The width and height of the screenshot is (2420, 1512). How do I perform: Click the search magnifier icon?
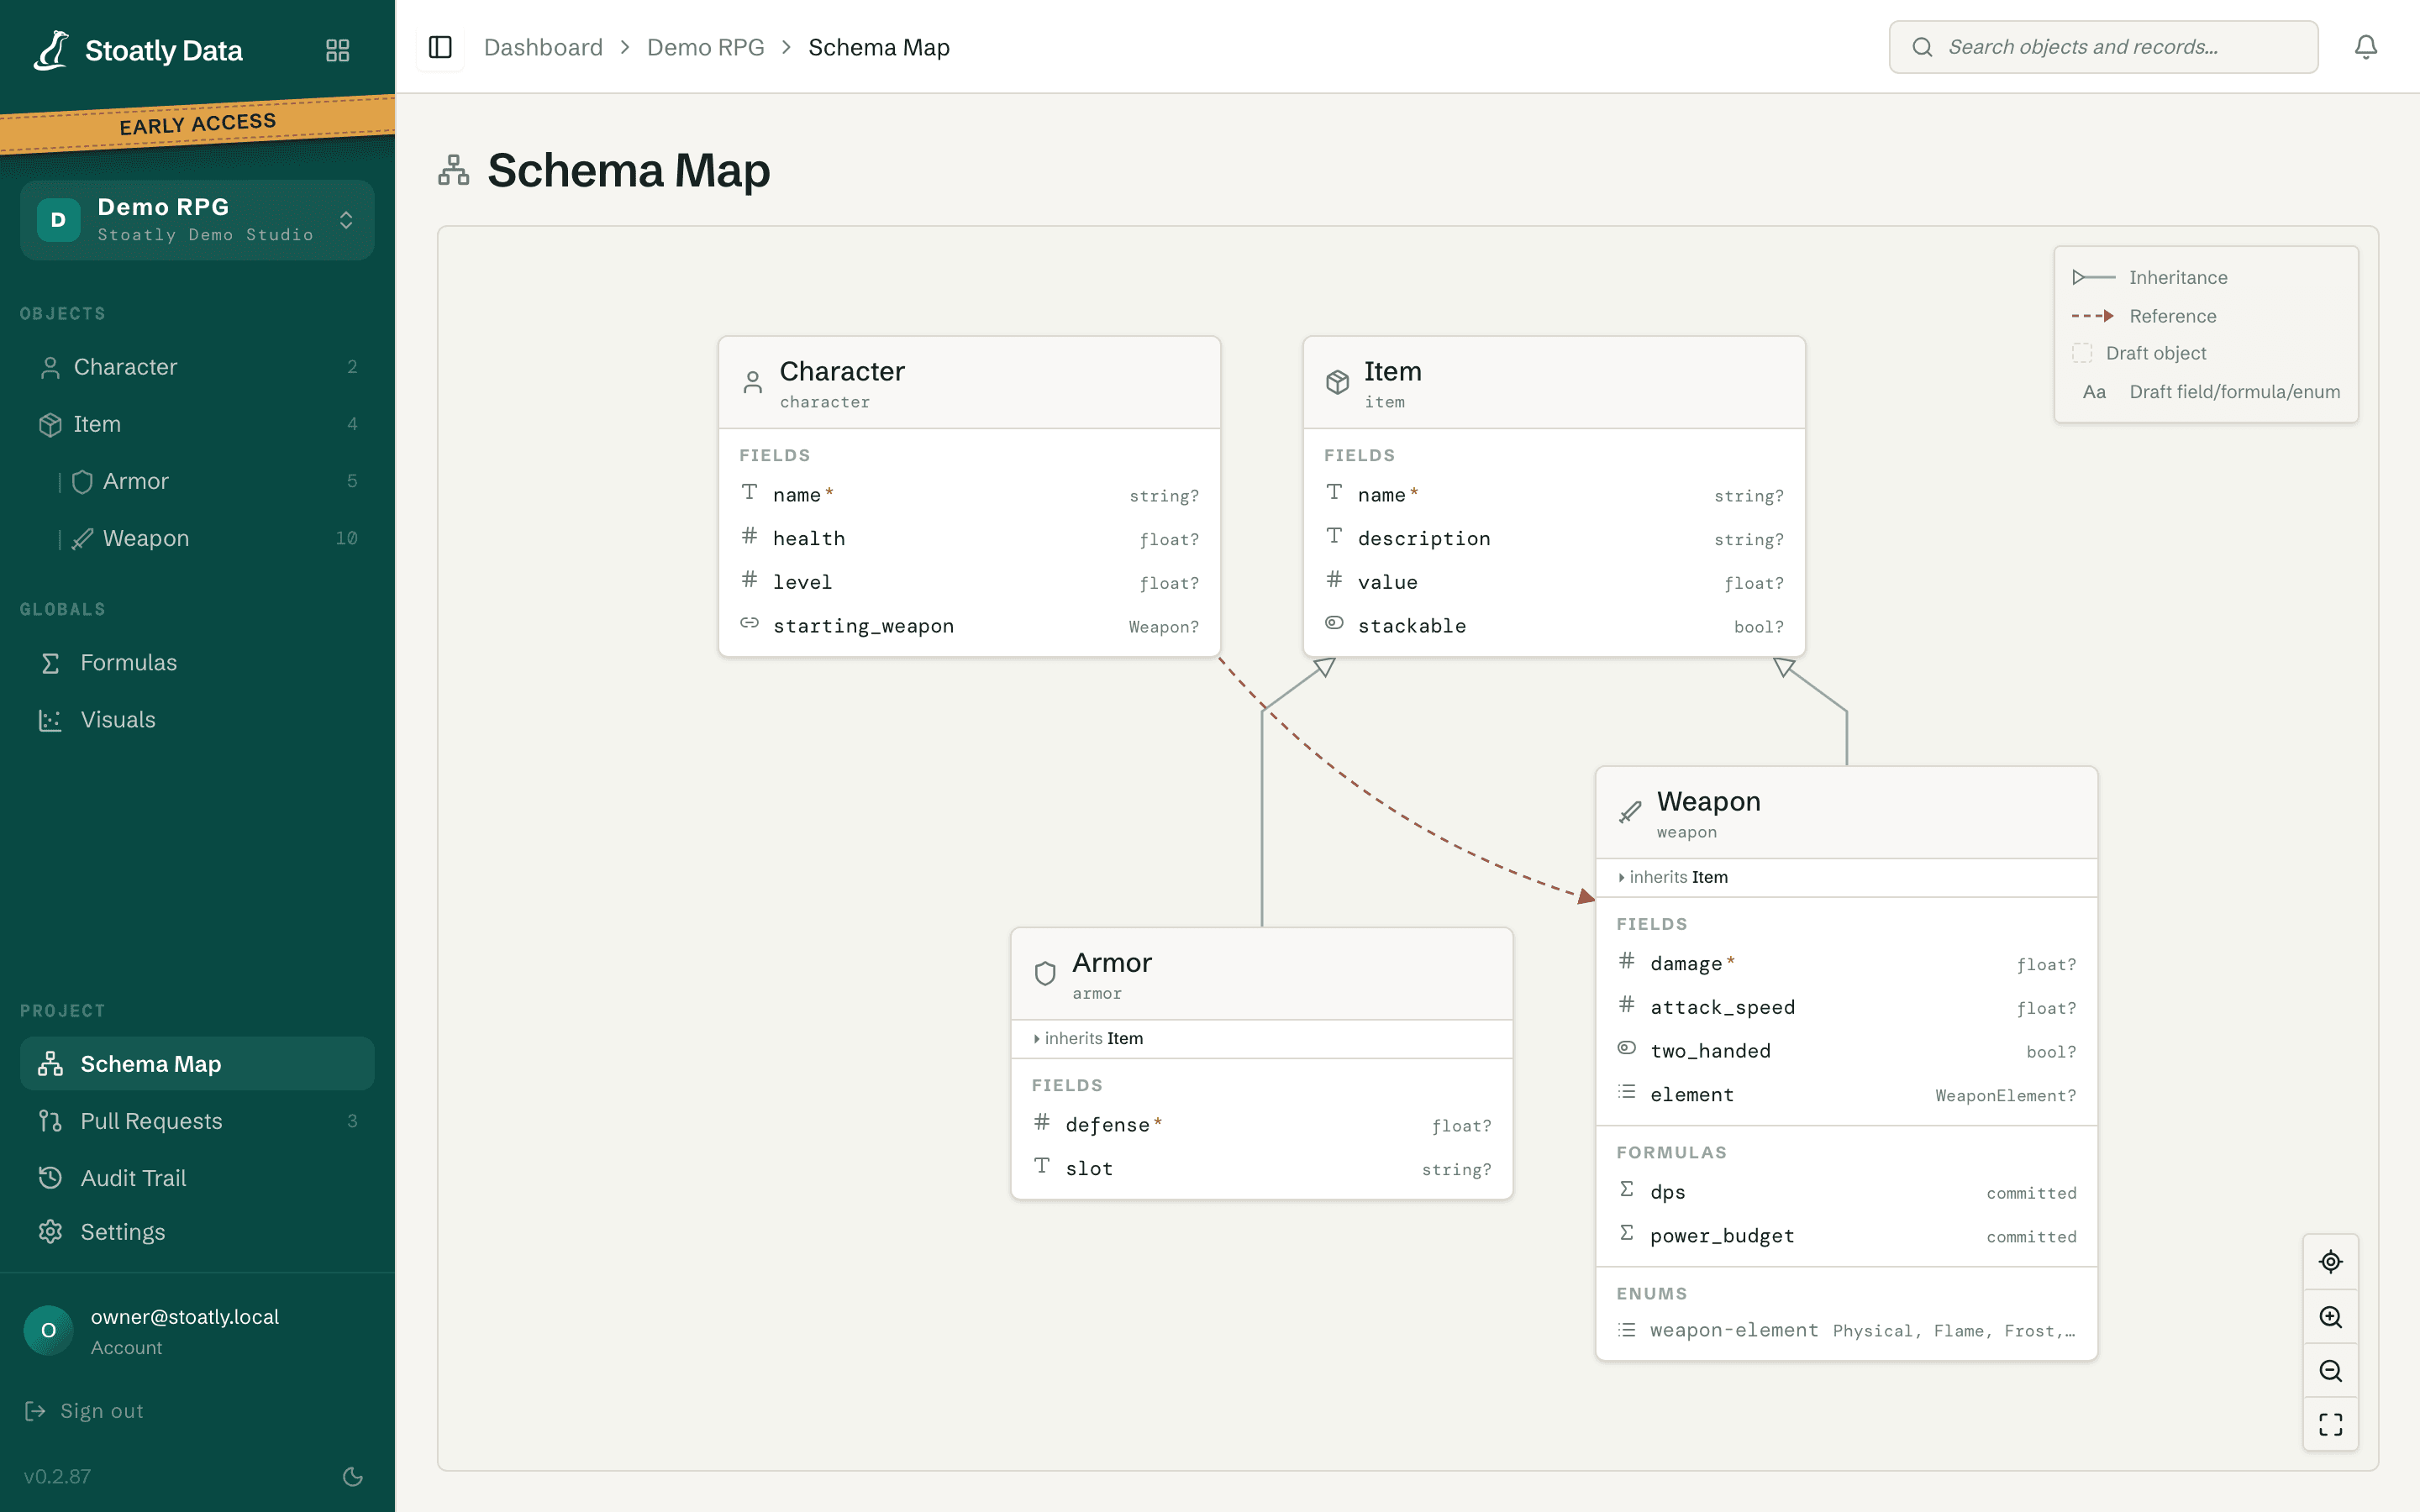(1922, 47)
